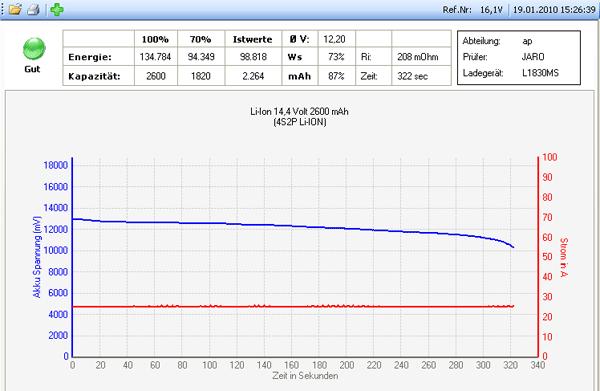Select measured energy 98.818
The height and width of the screenshot is (391, 600).
coord(253,57)
